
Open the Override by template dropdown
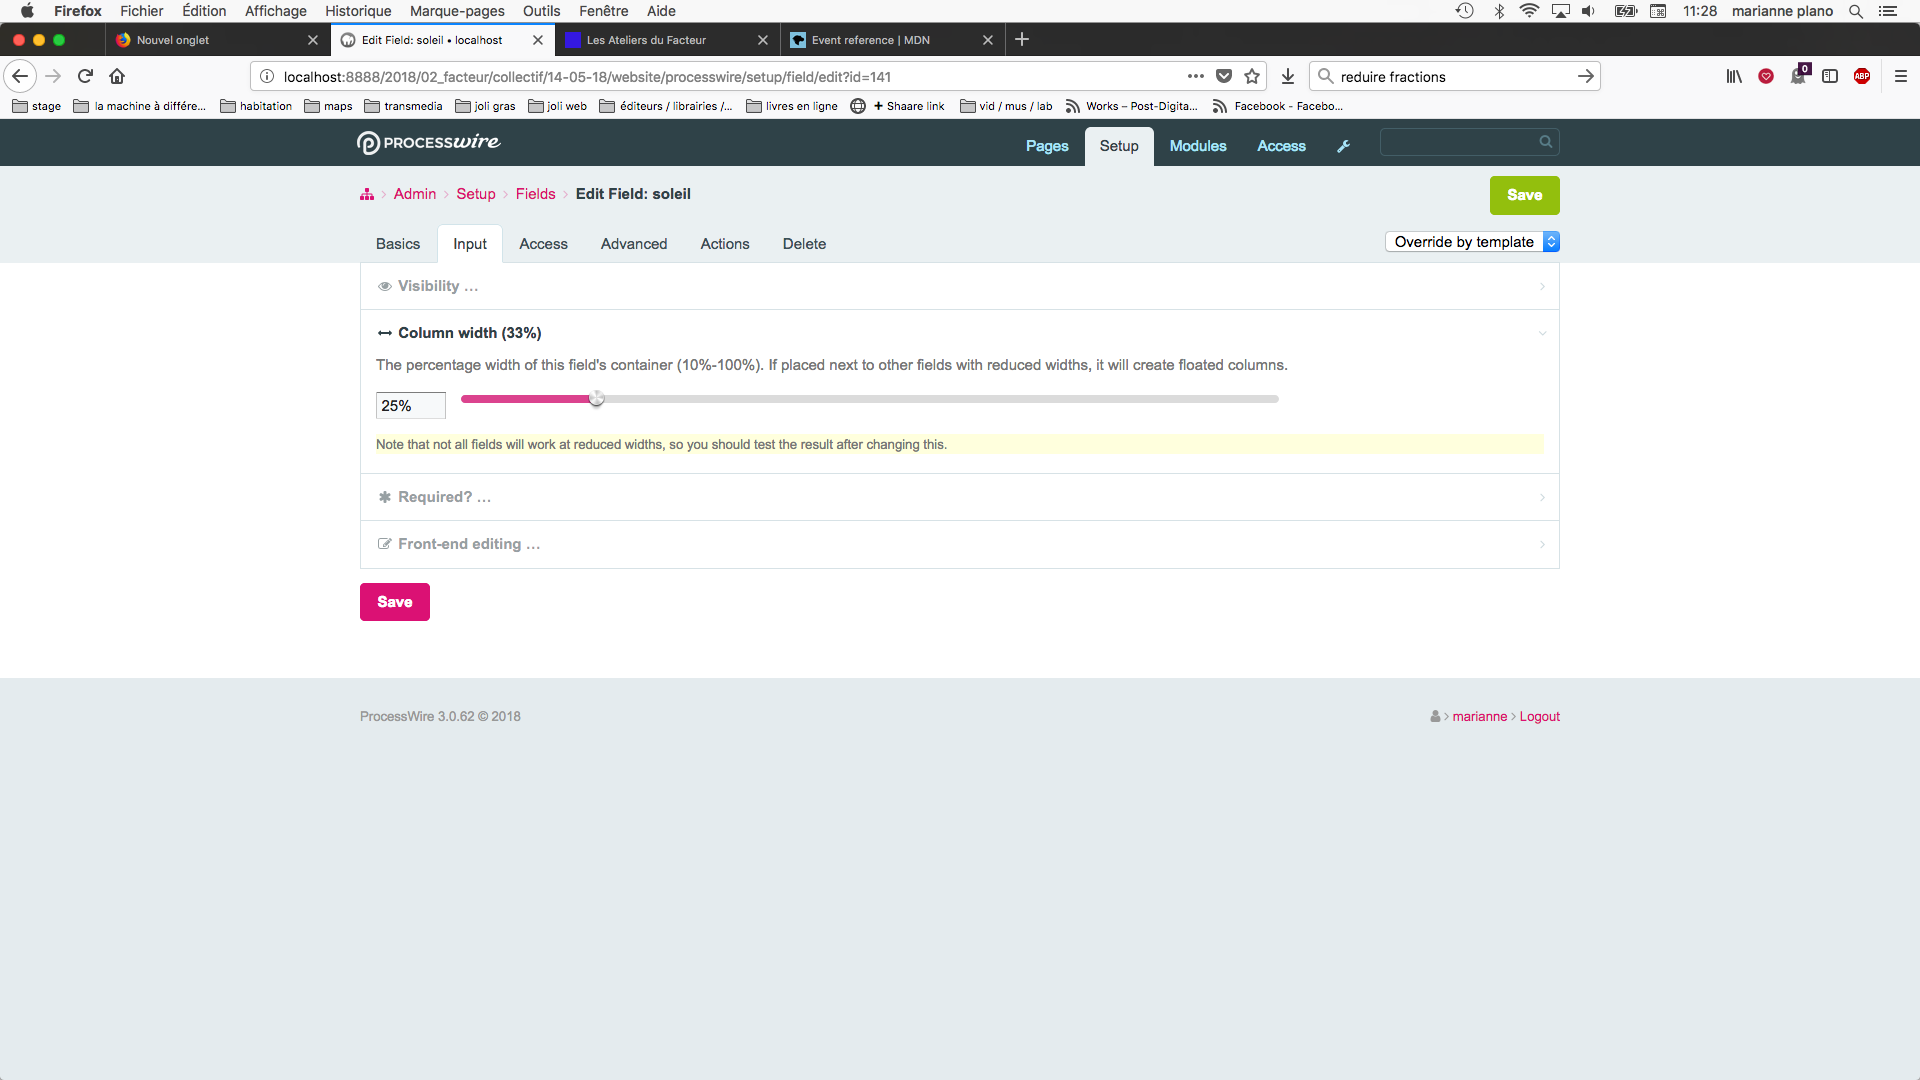(x=1471, y=242)
